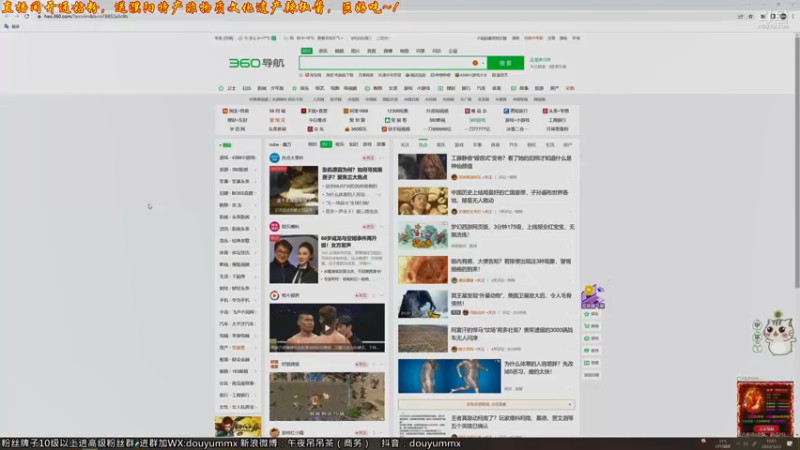Click the login link beside the search button
This screenshot has height=450, width=800.
(x=540, y=60)
